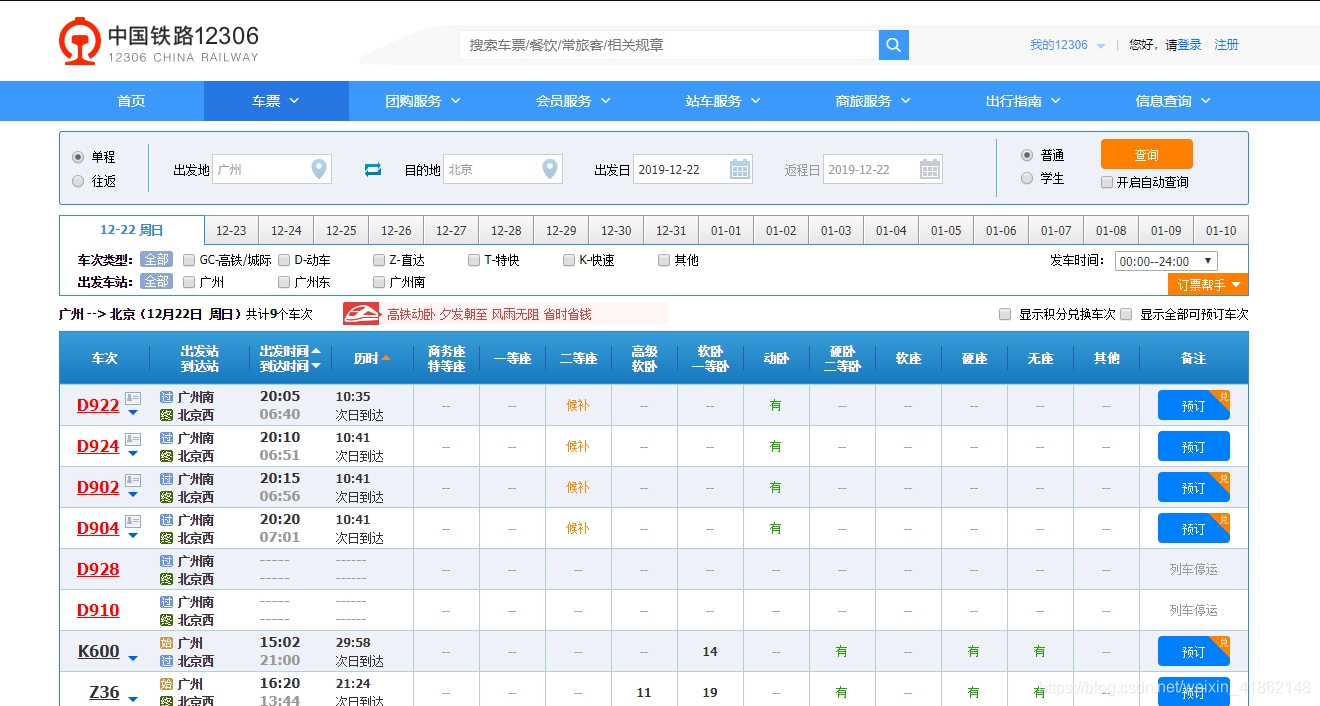This screenshot has width=1320, height=706.
Task: Open train number Z36 link
Action: coord(104,692)
